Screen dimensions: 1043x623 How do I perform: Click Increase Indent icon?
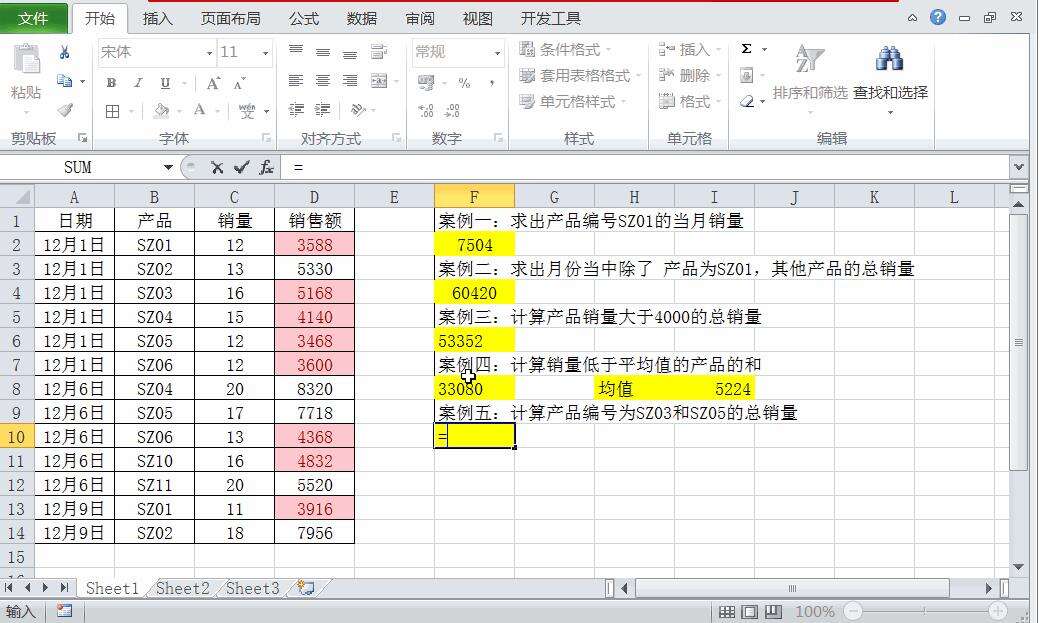click(323, 110)
